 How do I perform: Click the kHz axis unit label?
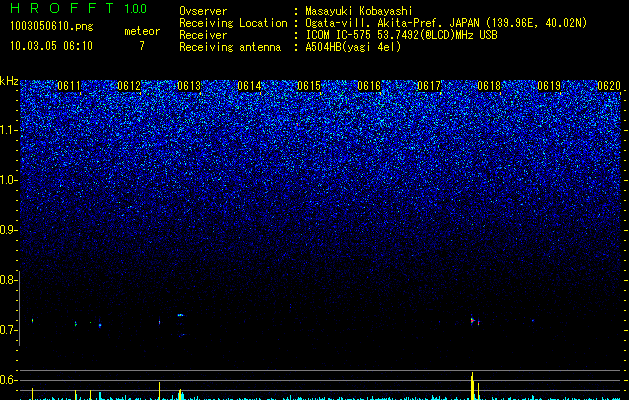[x=9, y=81]
